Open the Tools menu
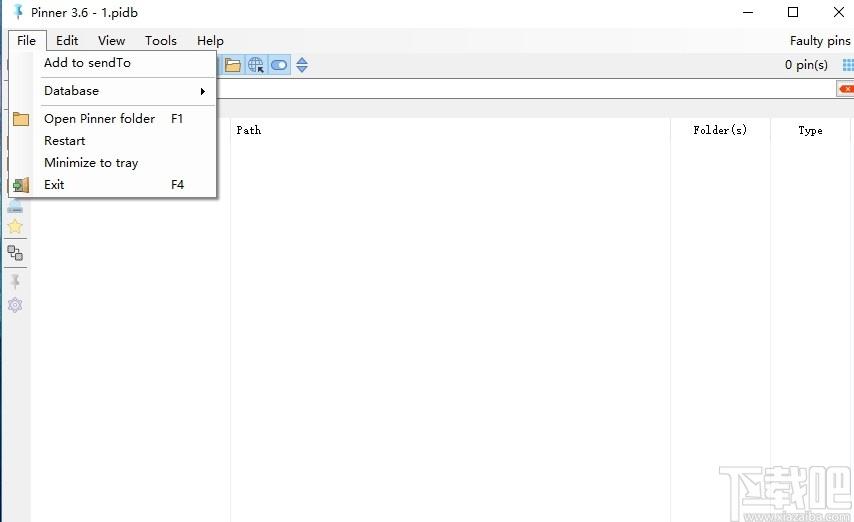Image resolution: width=854 pixels, height=522 pixels. (160, 41)
